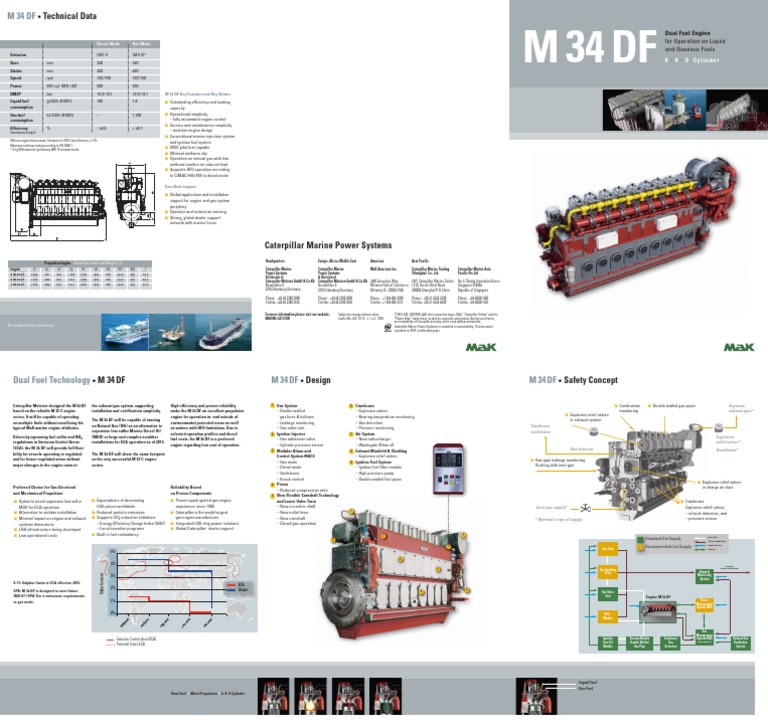Click the "Dual Fuel Engine" cover subtitle

pos(687,33)
